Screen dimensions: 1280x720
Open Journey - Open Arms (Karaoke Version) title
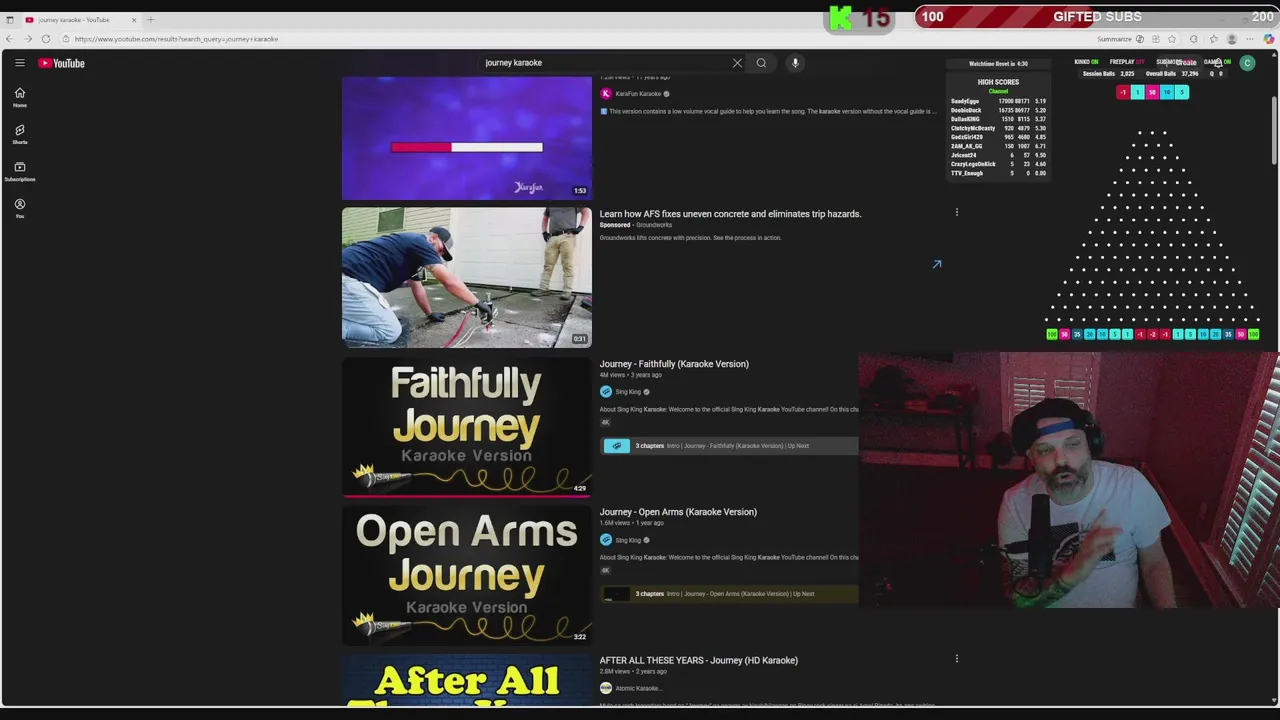pos(678,512)
